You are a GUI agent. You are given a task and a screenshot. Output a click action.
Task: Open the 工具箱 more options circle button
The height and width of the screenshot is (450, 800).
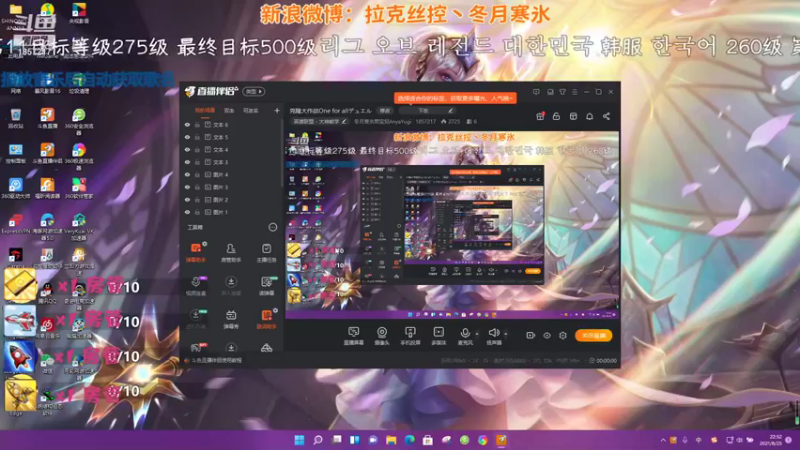tap(273, 227)
